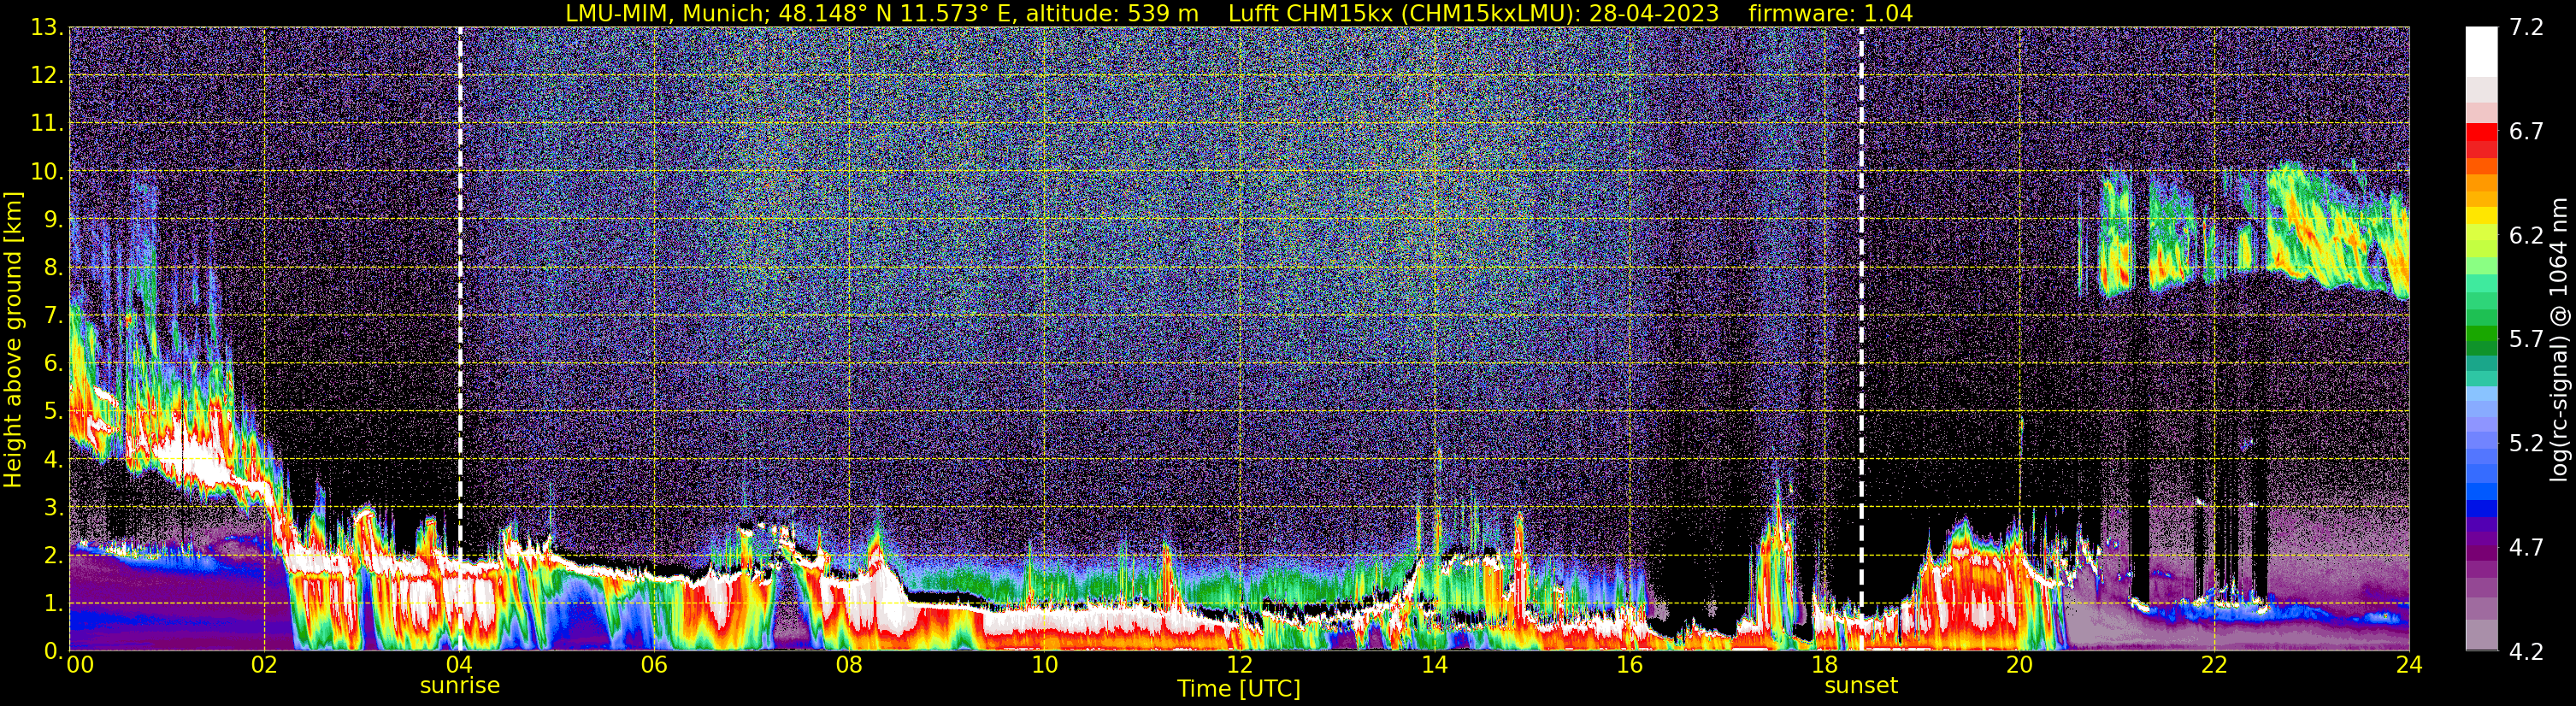Click the 08 time axis tick label
This screenshot has width=2576, height=706.
point(849,665)
